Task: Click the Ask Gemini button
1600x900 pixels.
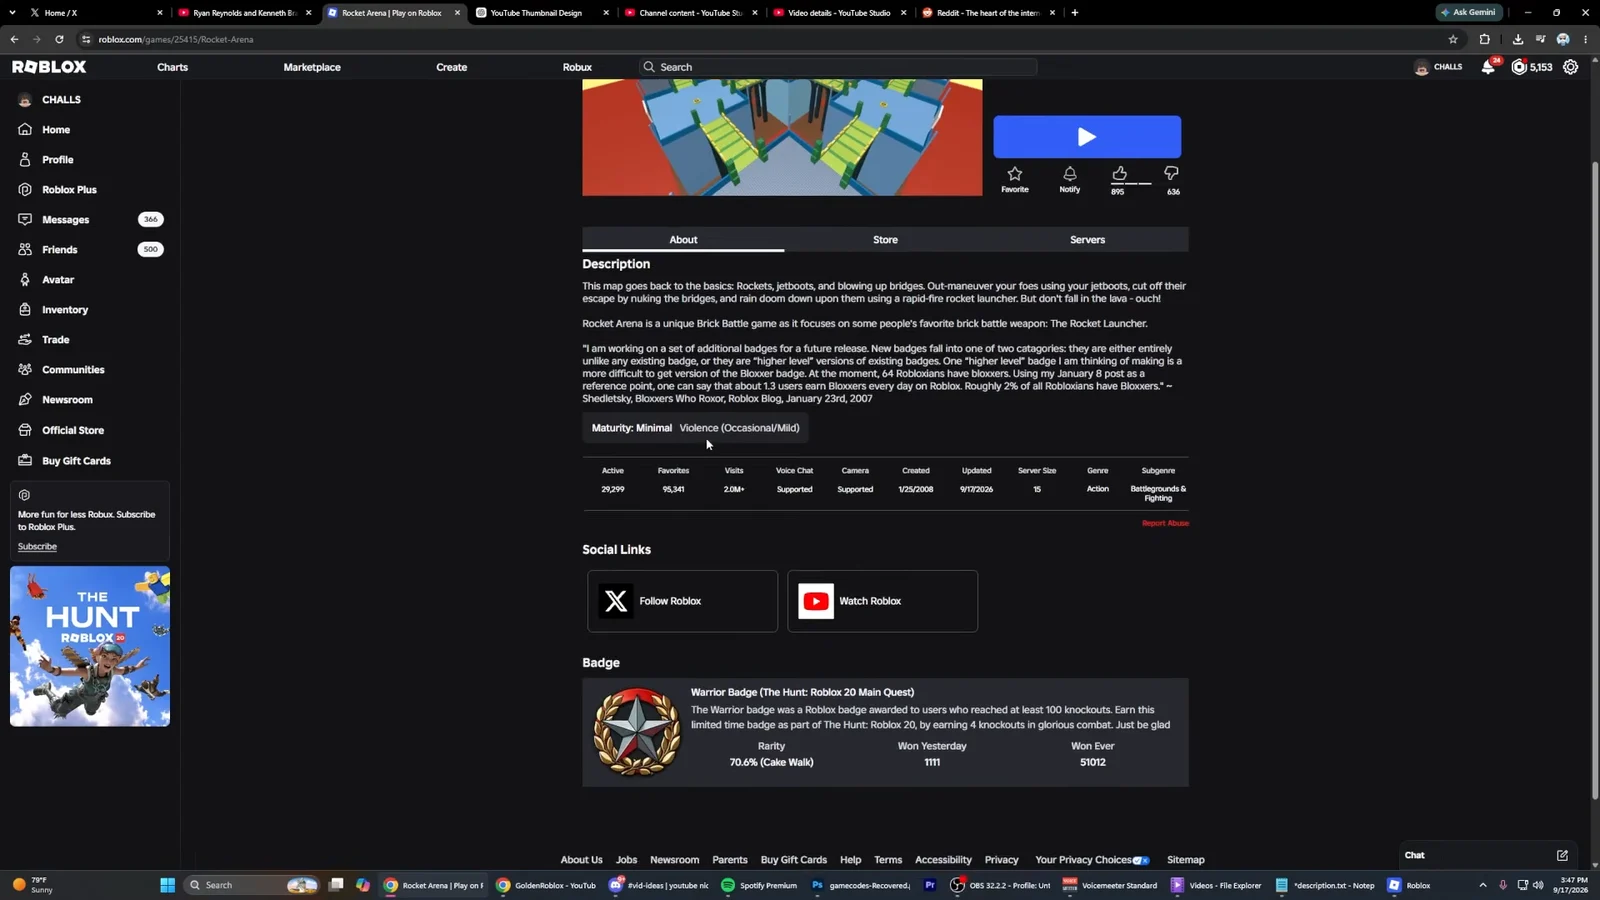Action: [1469, 13]
